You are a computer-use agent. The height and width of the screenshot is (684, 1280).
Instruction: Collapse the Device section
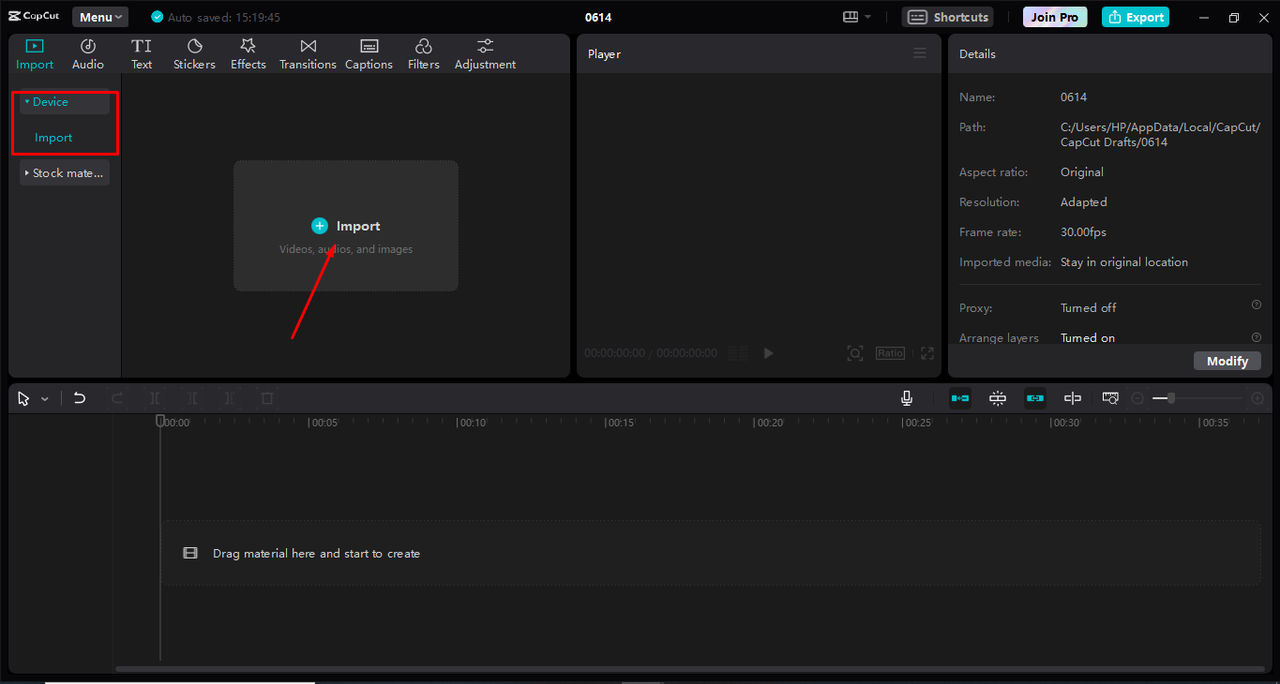pos(65,102)
